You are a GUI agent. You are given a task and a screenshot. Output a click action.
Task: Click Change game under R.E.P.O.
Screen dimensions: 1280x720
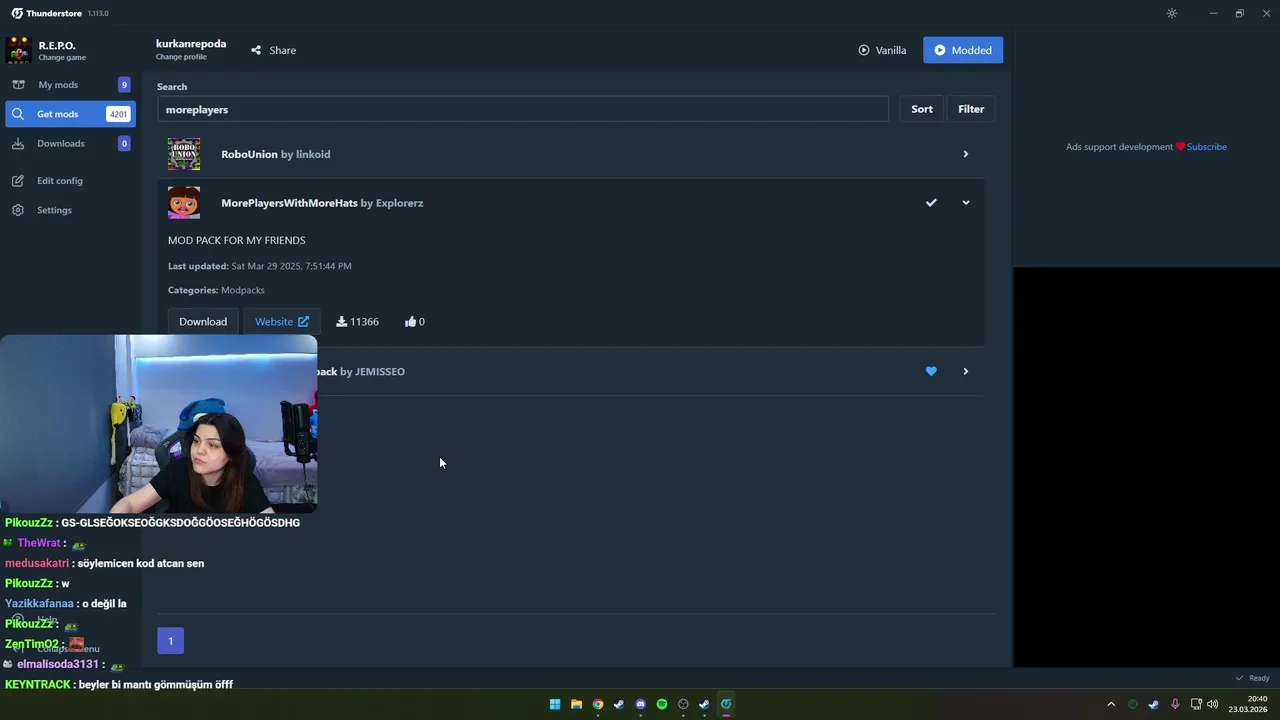62,58
